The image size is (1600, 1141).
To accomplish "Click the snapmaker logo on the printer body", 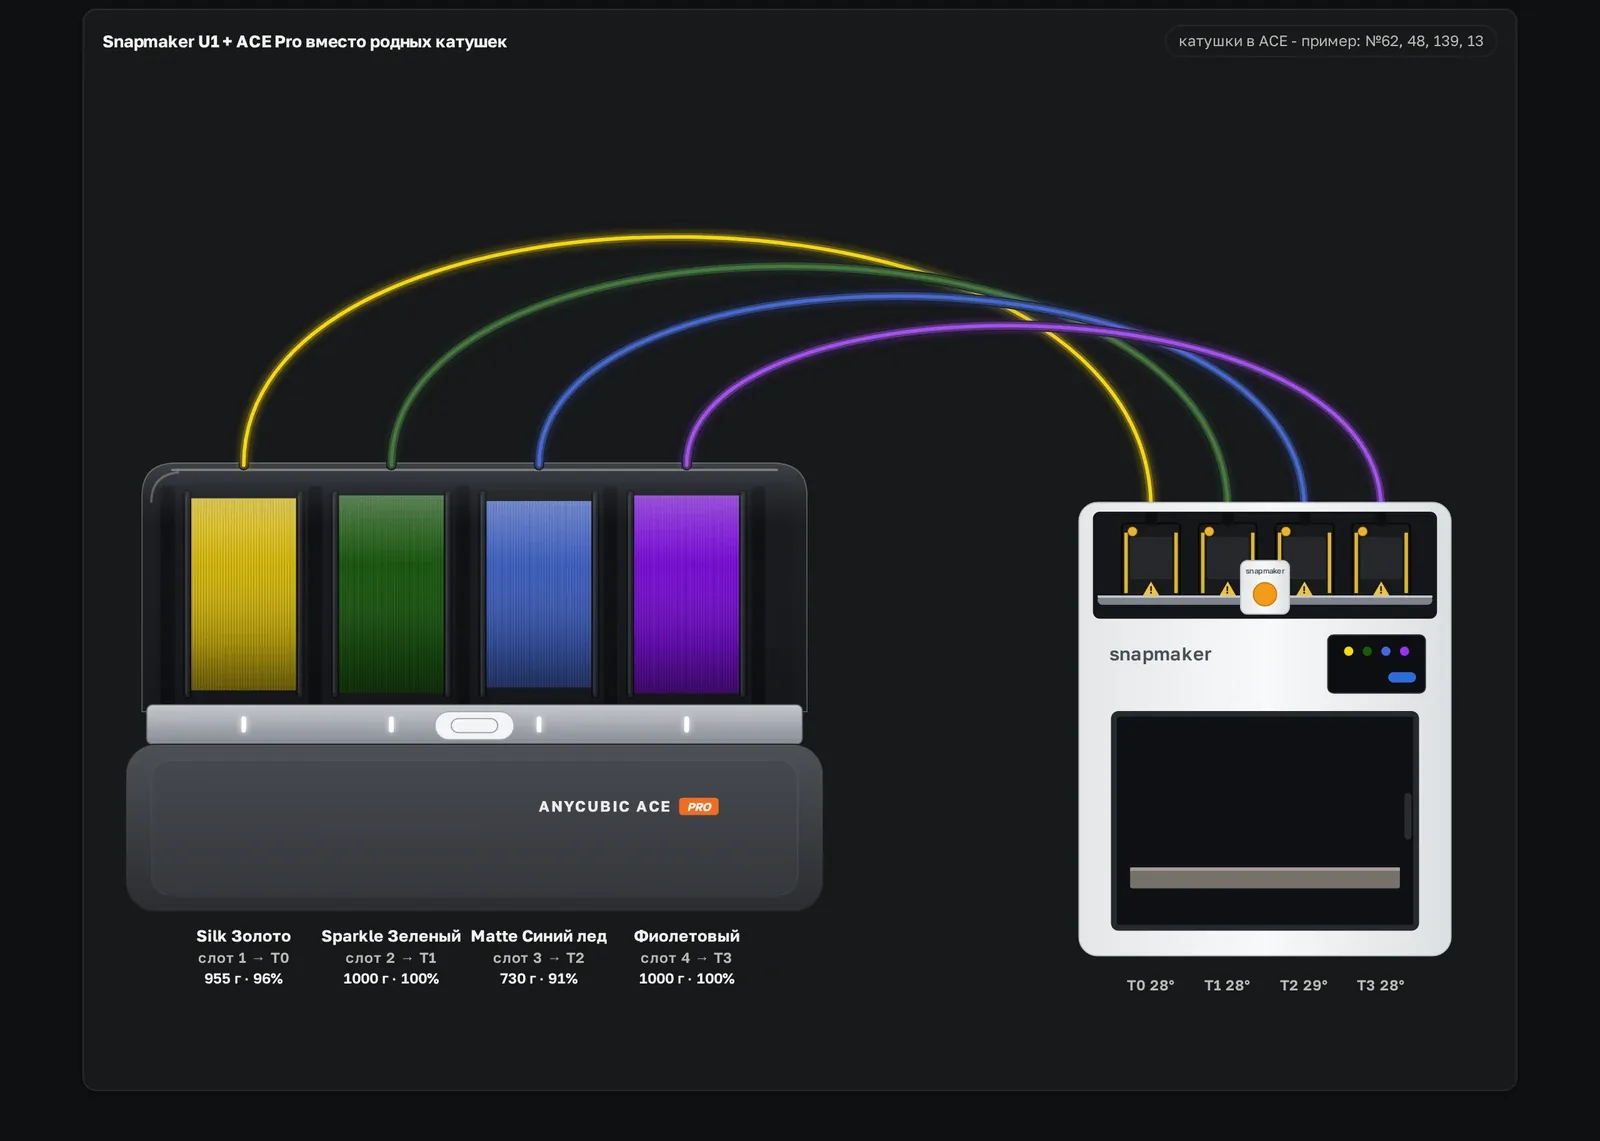I will (1160, 654).
